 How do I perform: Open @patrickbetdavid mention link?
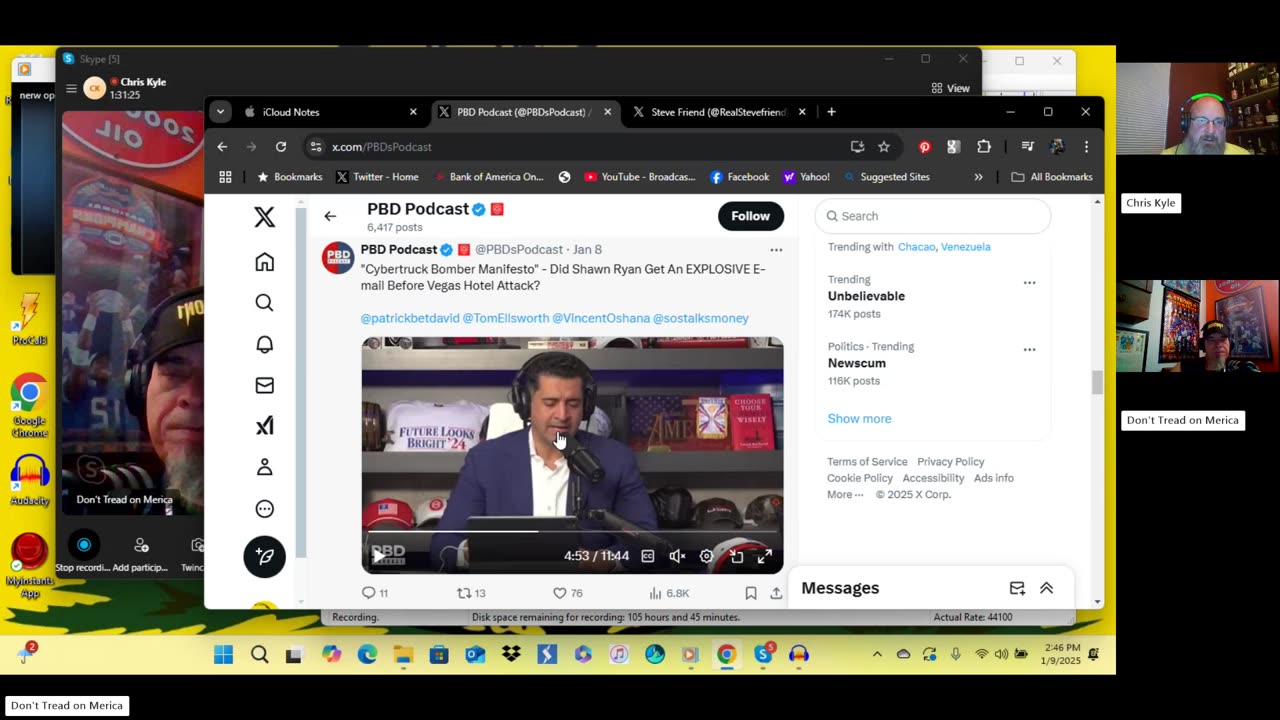[x=410, y=318]
